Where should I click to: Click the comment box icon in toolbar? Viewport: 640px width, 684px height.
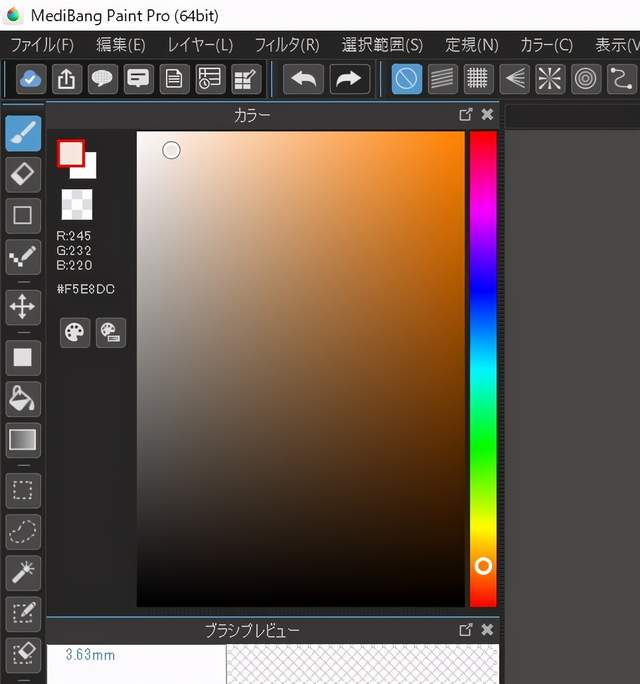138,79
